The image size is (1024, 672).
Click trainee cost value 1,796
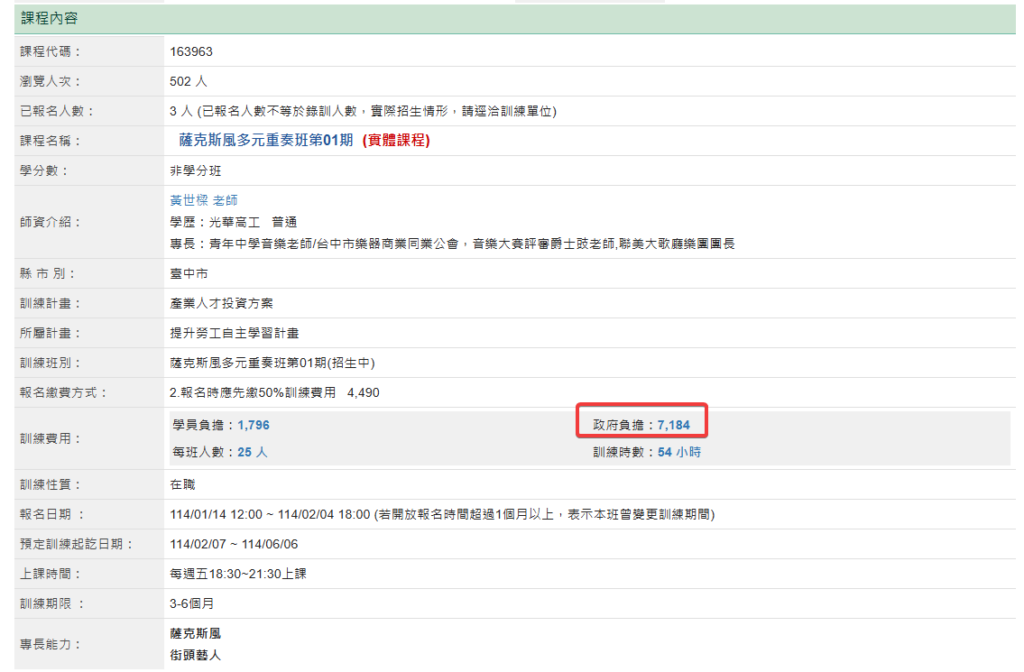point(253,425)
